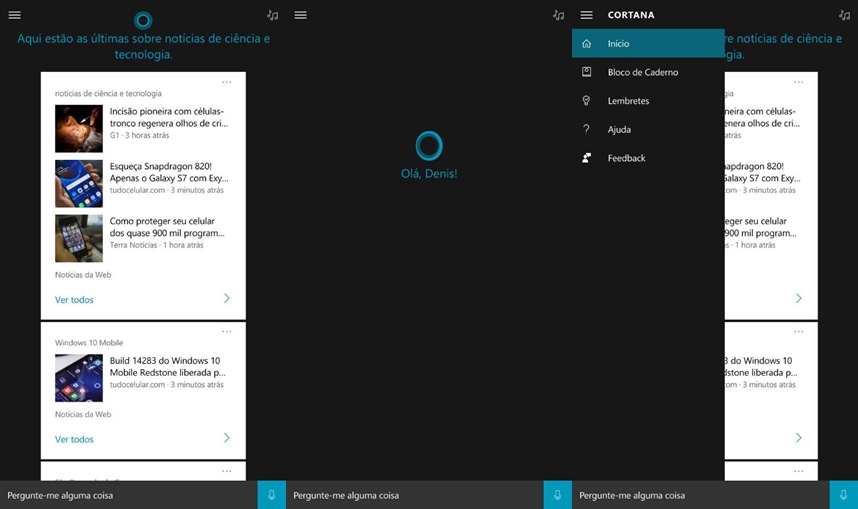Click 'Terra Notícias · 1 hora atrás' source line
Viewport: 858px width, 509px height.
[156, 245]
